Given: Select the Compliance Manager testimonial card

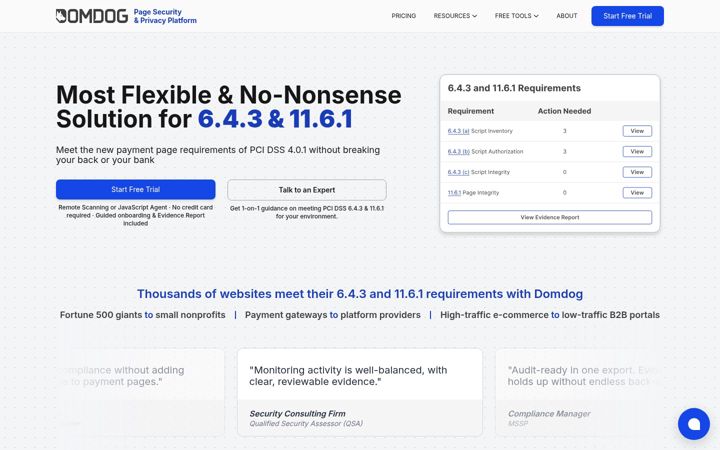Looking at the screenshot, I should click(x=579, y=393).
